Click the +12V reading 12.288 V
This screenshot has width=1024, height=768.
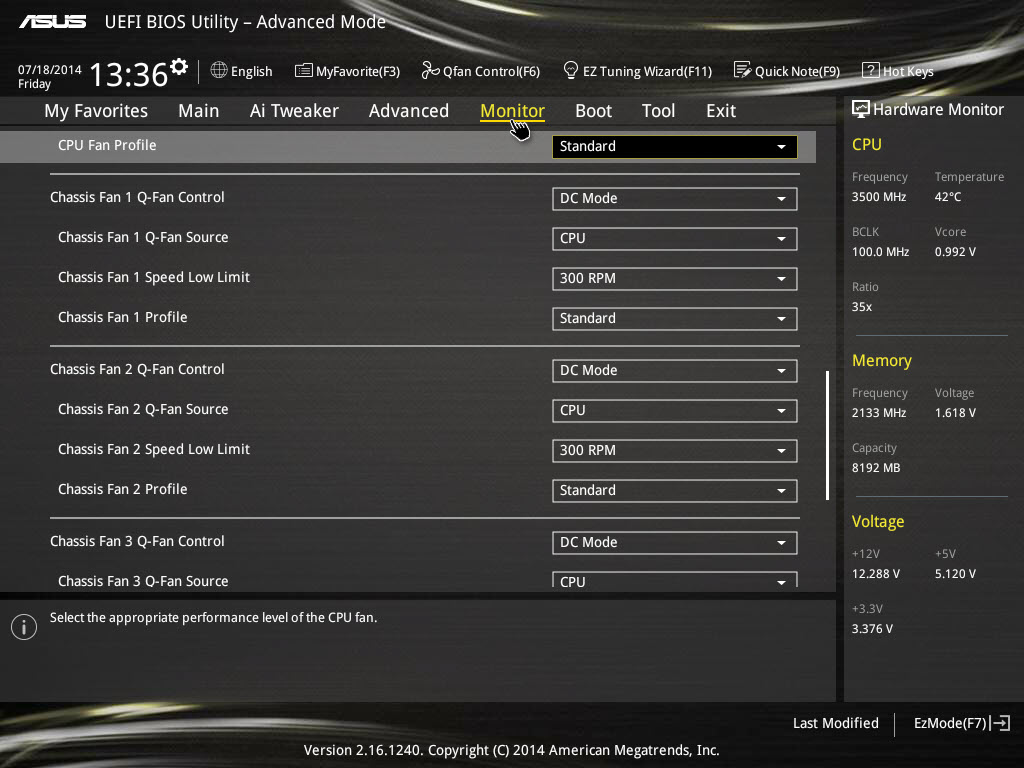[x=876, y=573]
